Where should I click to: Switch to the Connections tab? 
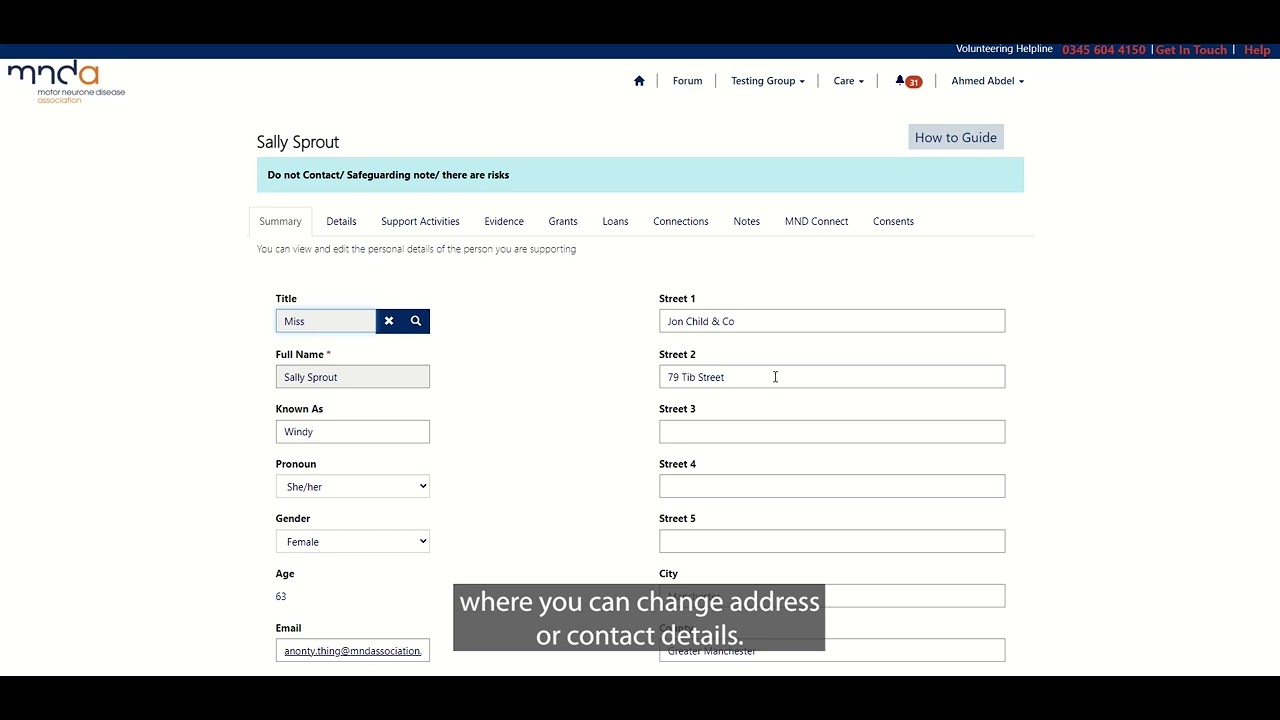coord(681,221)
